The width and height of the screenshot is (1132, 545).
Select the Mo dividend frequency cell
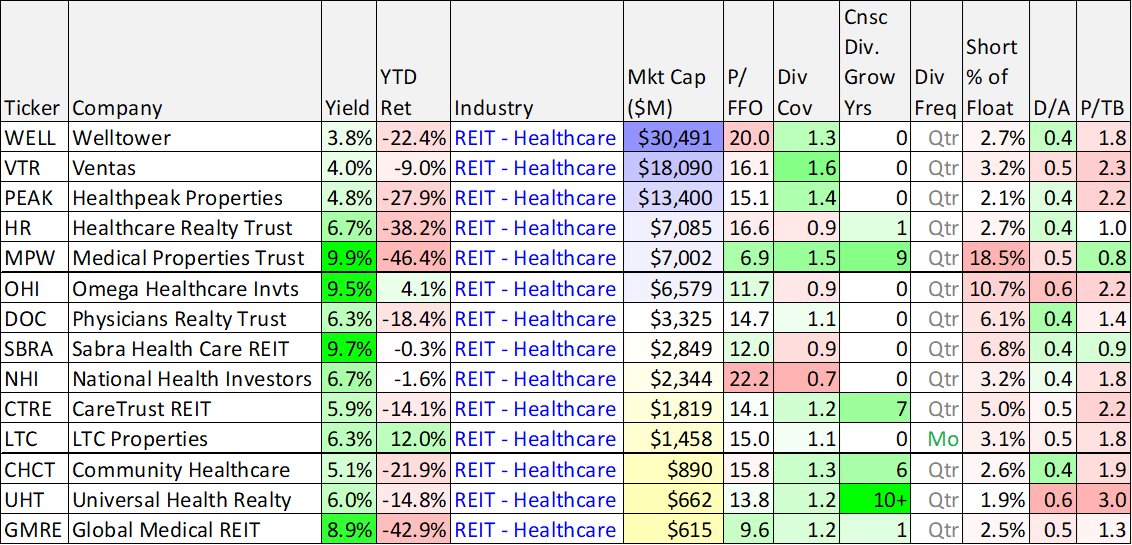coord(936,439)
